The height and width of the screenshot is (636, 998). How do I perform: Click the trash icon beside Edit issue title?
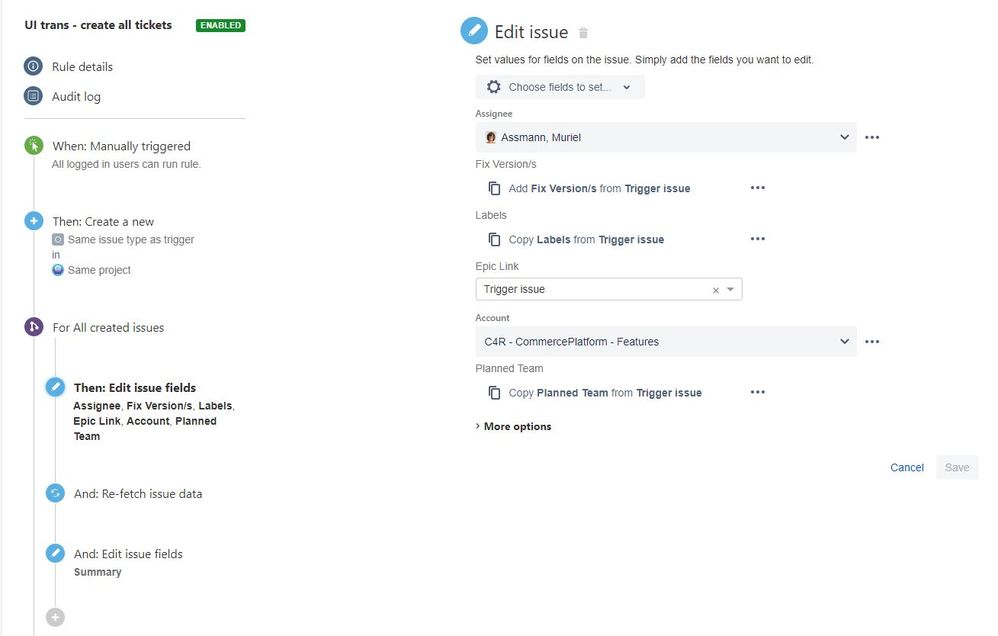click(x=585, y=31)
